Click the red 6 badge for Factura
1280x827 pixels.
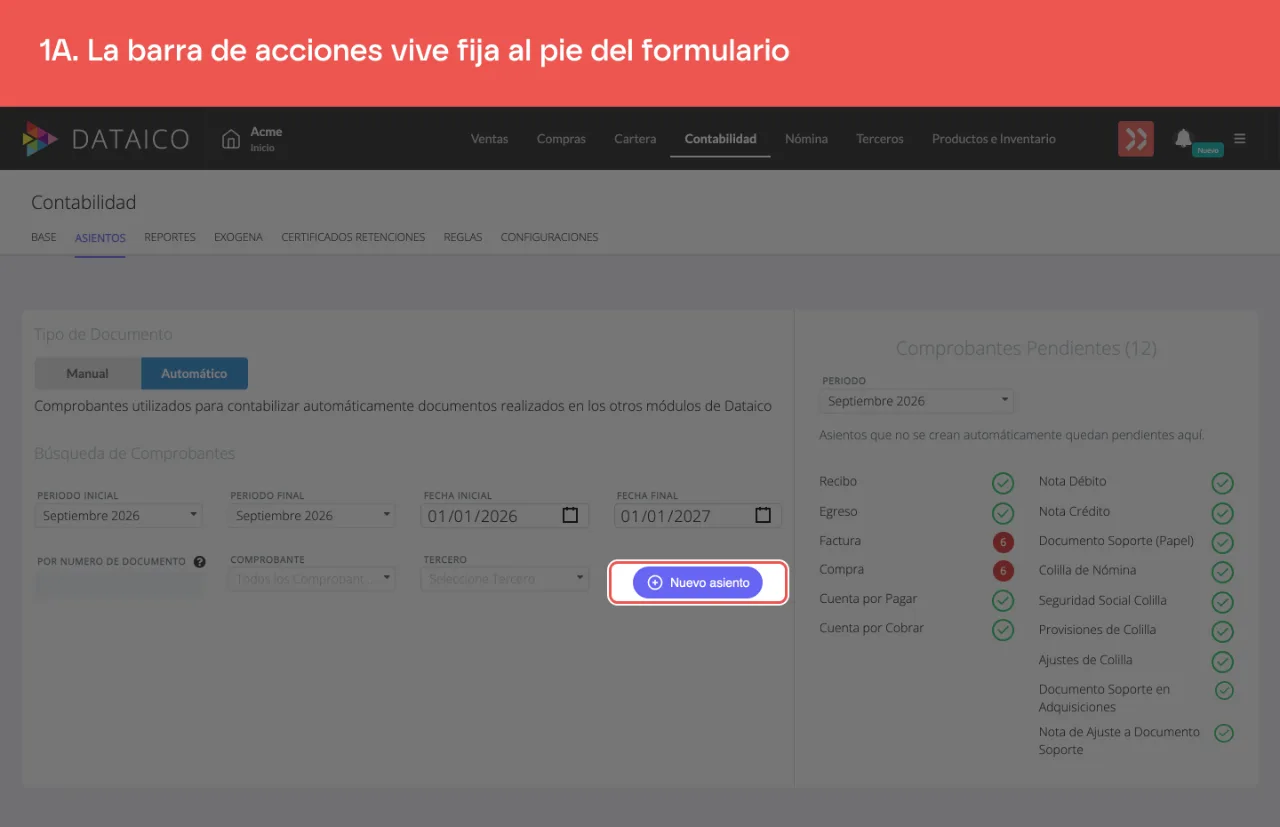1003,542
